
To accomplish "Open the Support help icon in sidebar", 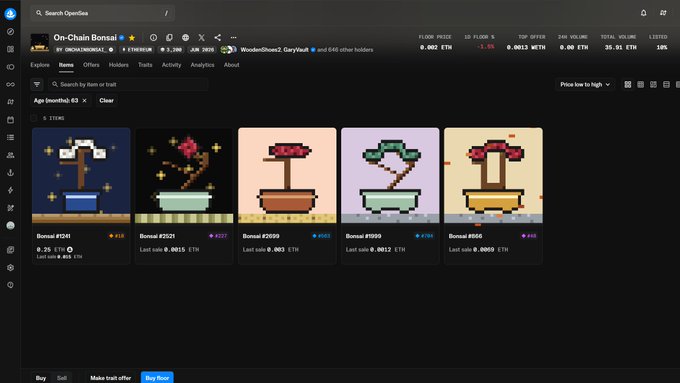I will click(10, 285).
